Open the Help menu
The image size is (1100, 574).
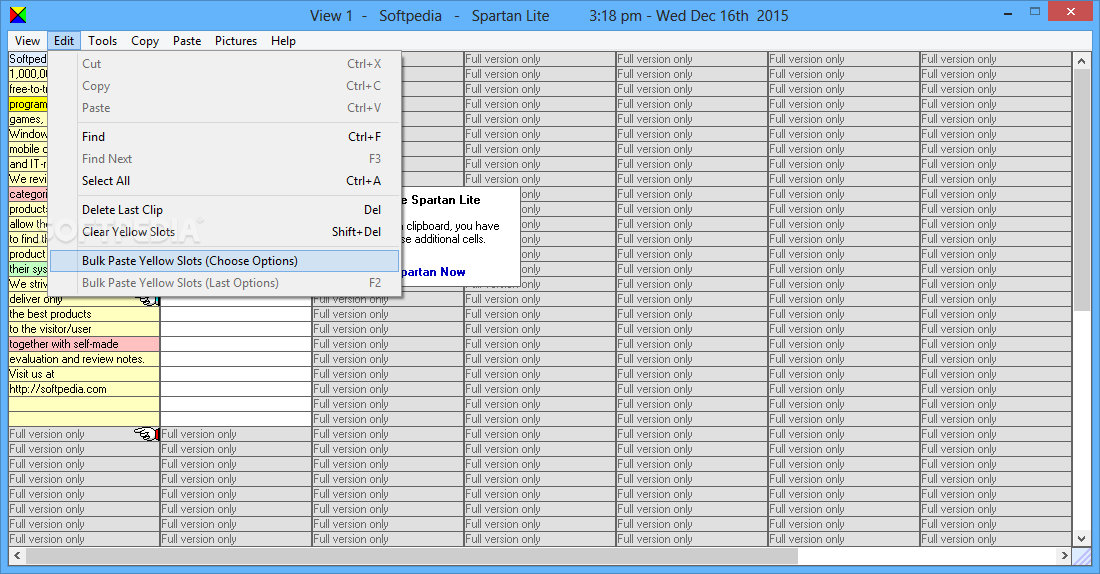click(x=283, y=41)
